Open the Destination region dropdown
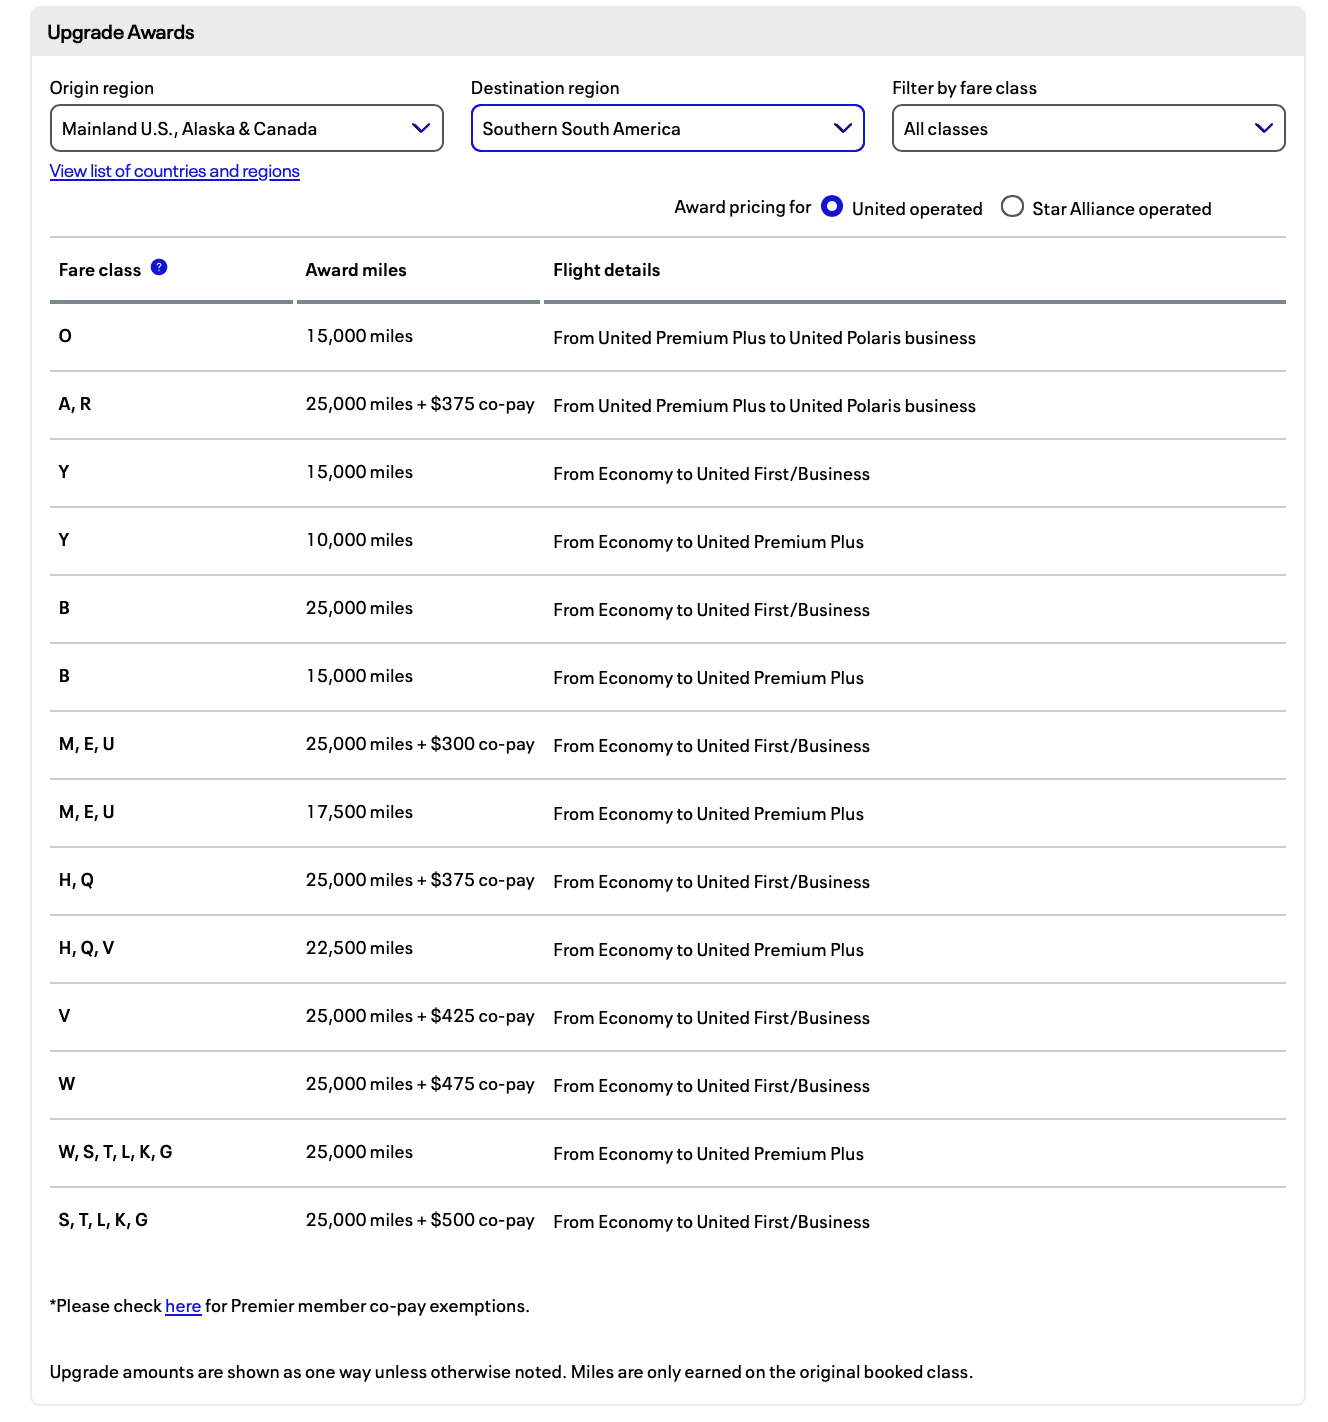Image resolution: width=1328 pixels, height=1422 pixels. tap(667, 128)
